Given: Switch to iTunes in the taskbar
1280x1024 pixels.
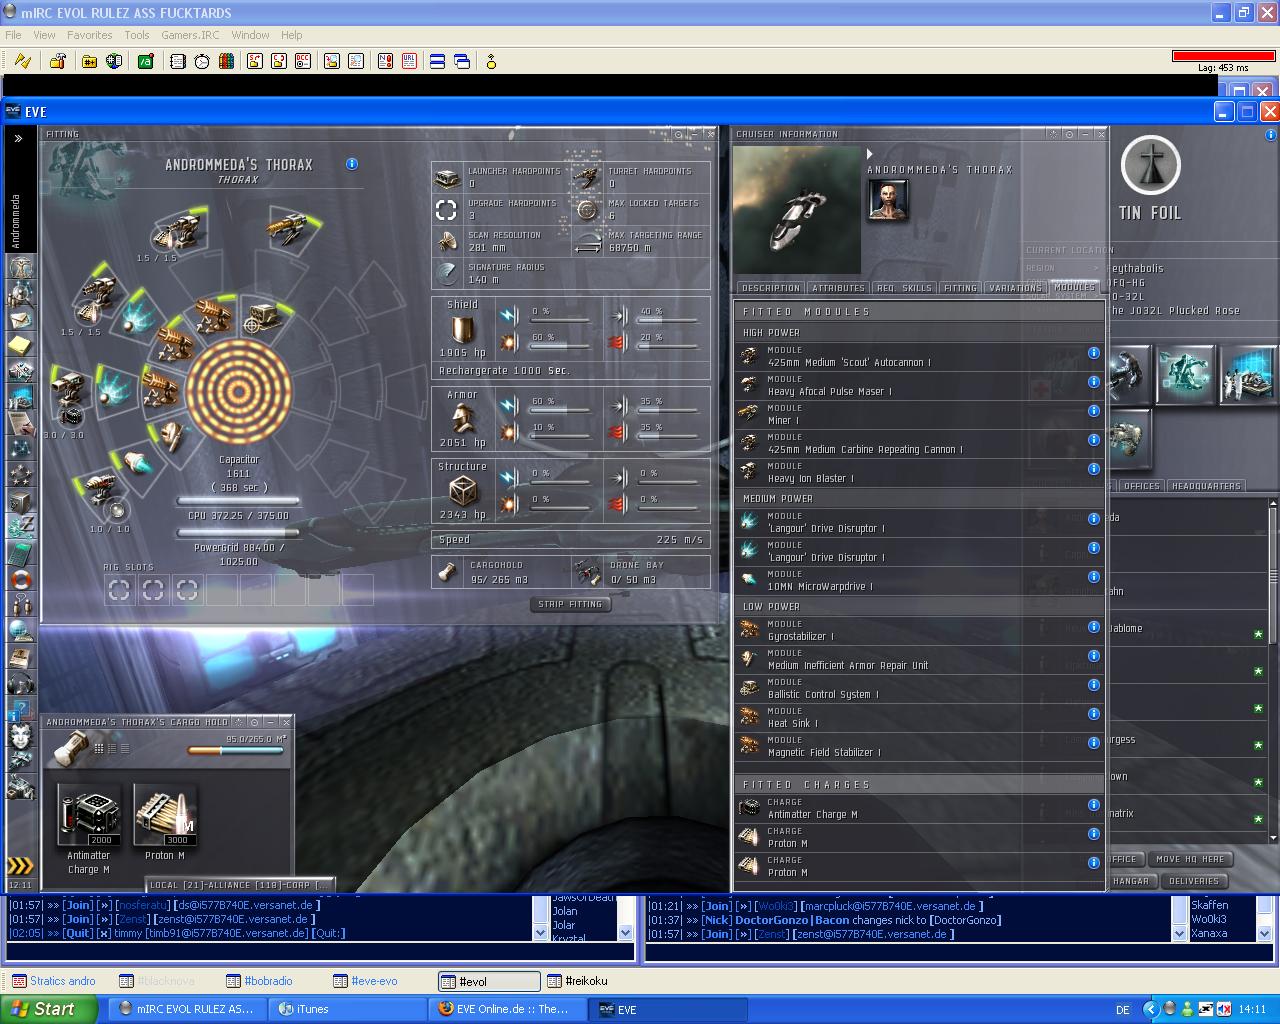Looking at the screenshot, I should tap(347, 1009).
